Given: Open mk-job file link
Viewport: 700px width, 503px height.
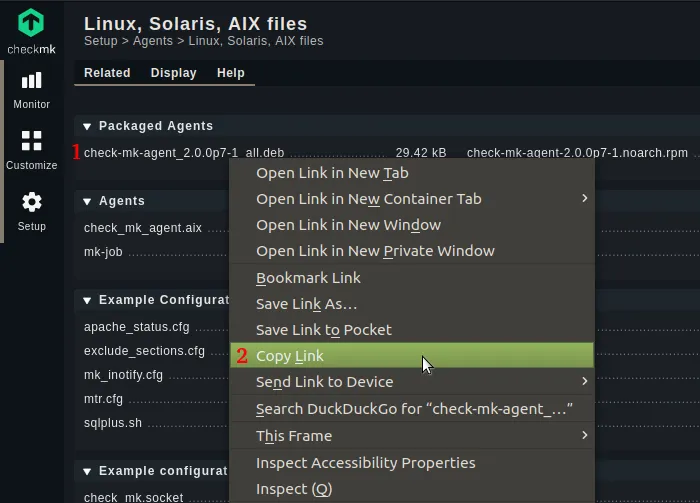Looking at the screenshot, I should [x=103, y=252].
